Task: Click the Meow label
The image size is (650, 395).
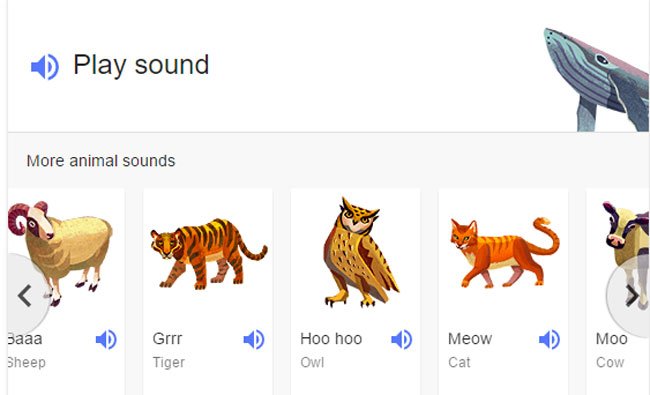Action: click(470, 339)
